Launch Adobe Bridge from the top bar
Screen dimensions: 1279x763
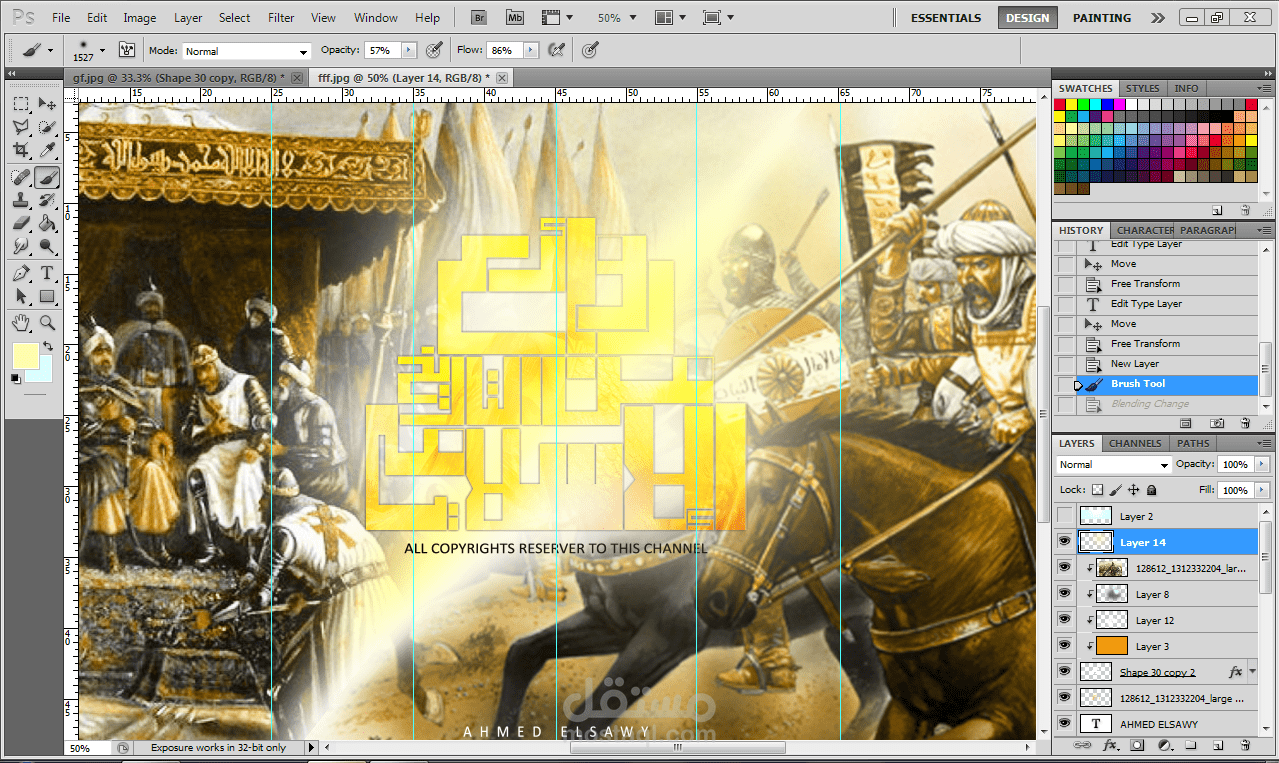pos(479,18)
